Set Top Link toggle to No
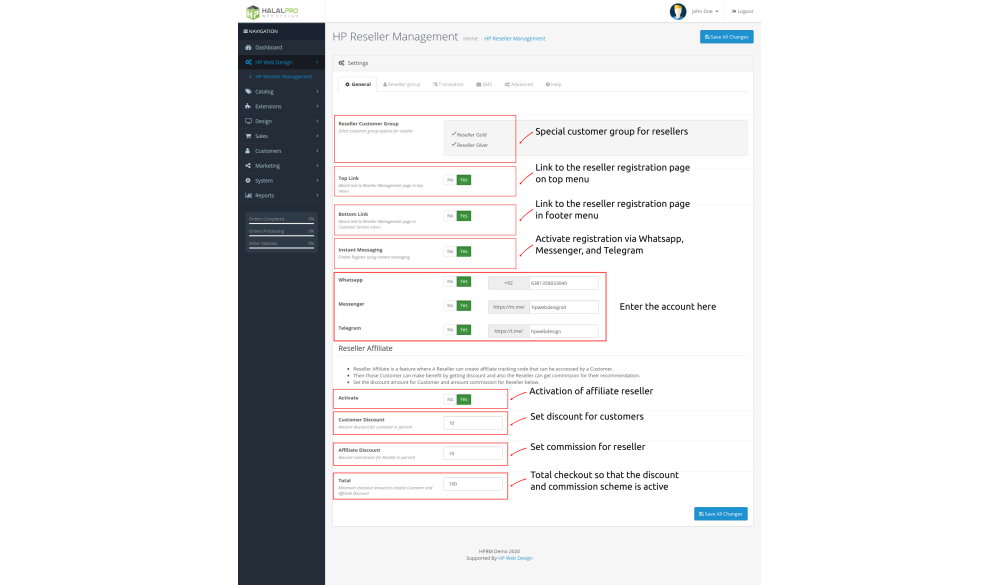The height and width of the screenshot is (585, 1000). tap(450, 180)
